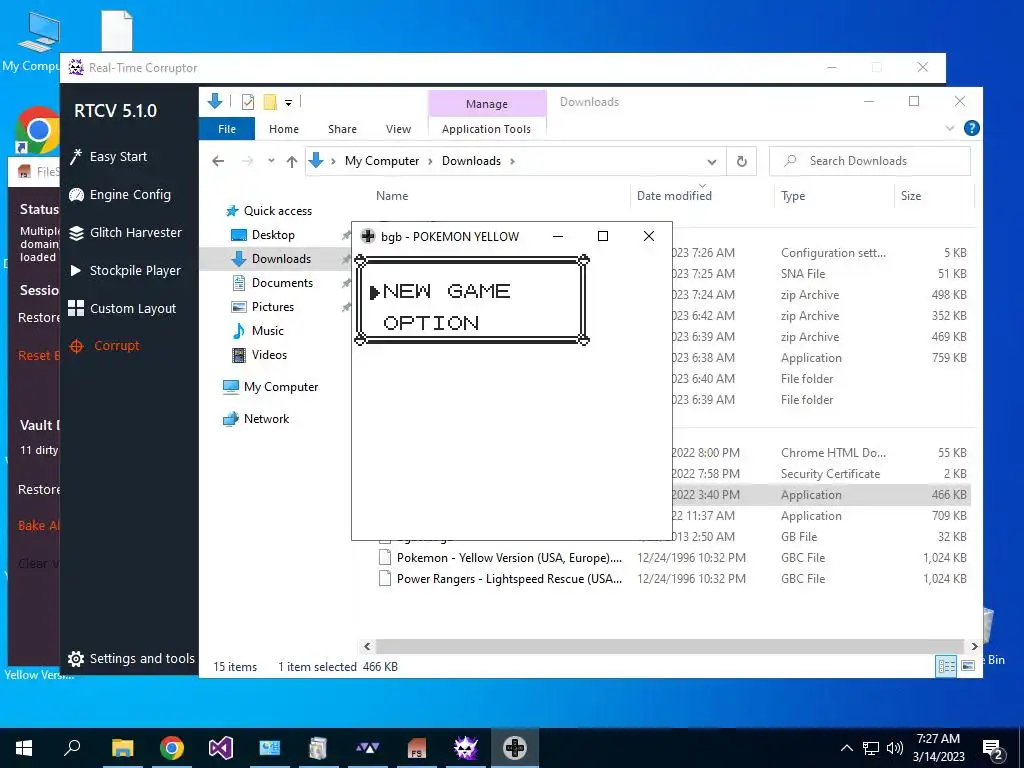The height and width of the screenshot is (768, 1024).
Task: Select NEW GAME in Pokemon Yellow menu
Action: click(446, 291)
